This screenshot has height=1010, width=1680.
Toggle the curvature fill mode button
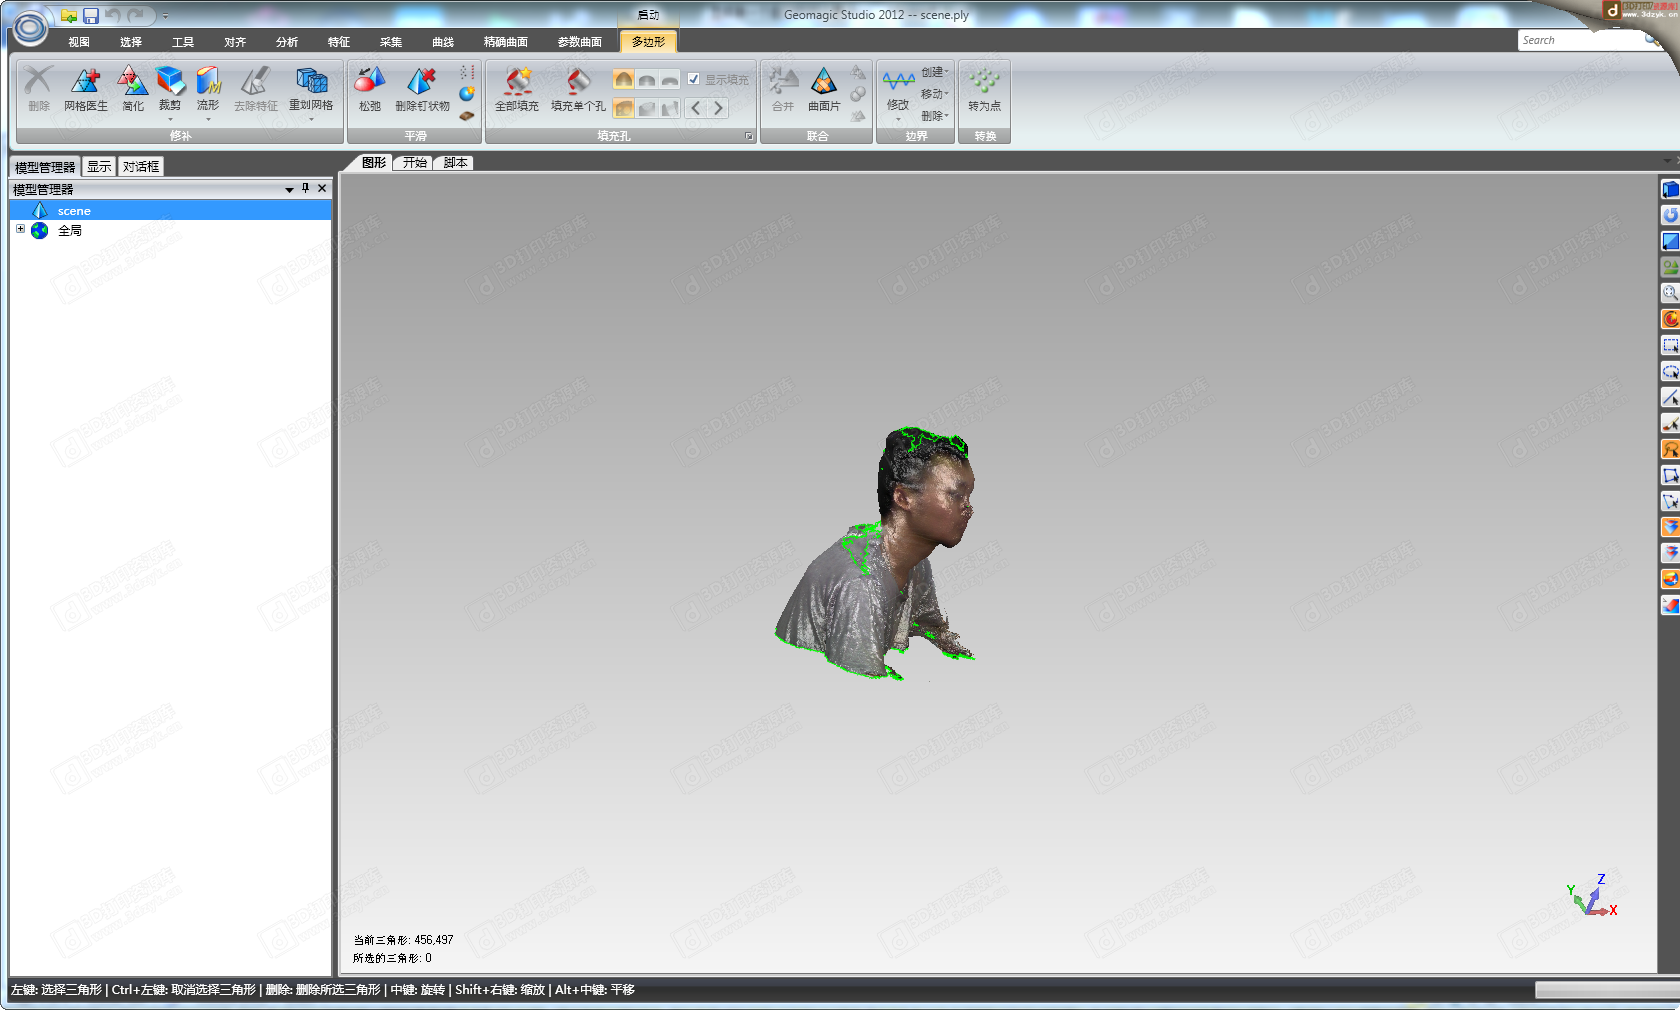[623, 79]
